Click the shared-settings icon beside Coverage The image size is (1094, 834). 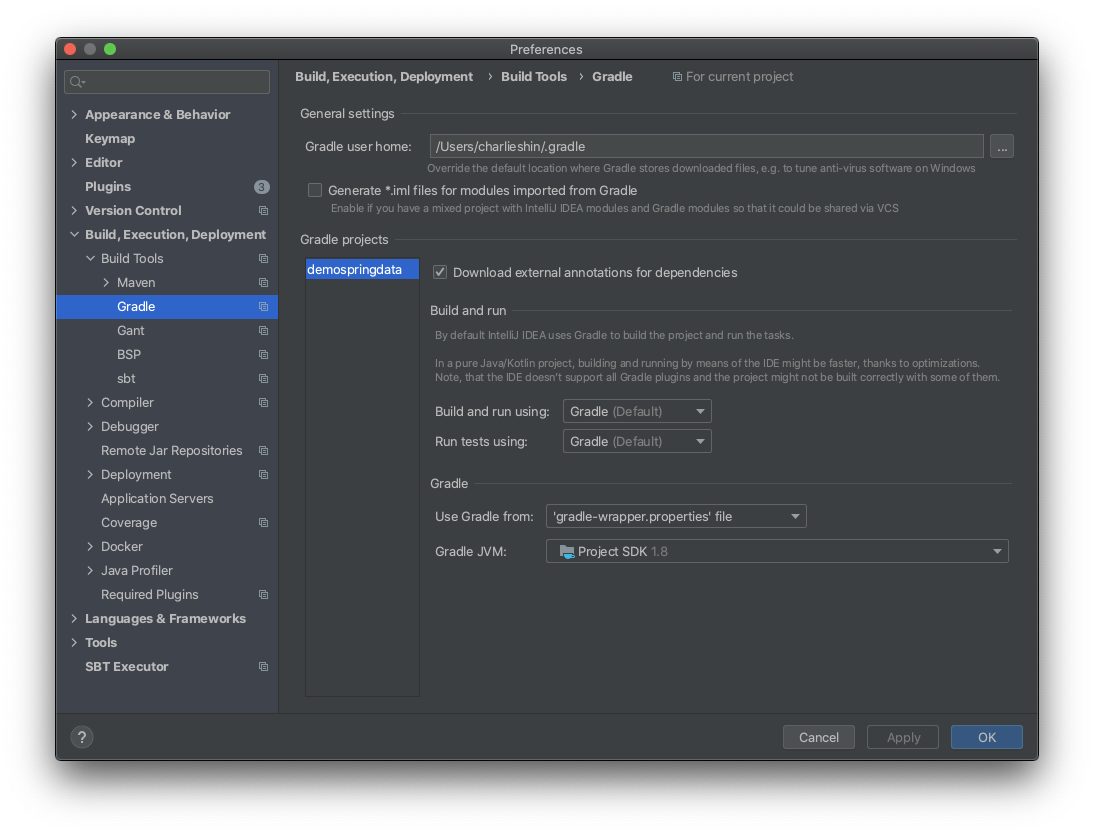[262, 522]
